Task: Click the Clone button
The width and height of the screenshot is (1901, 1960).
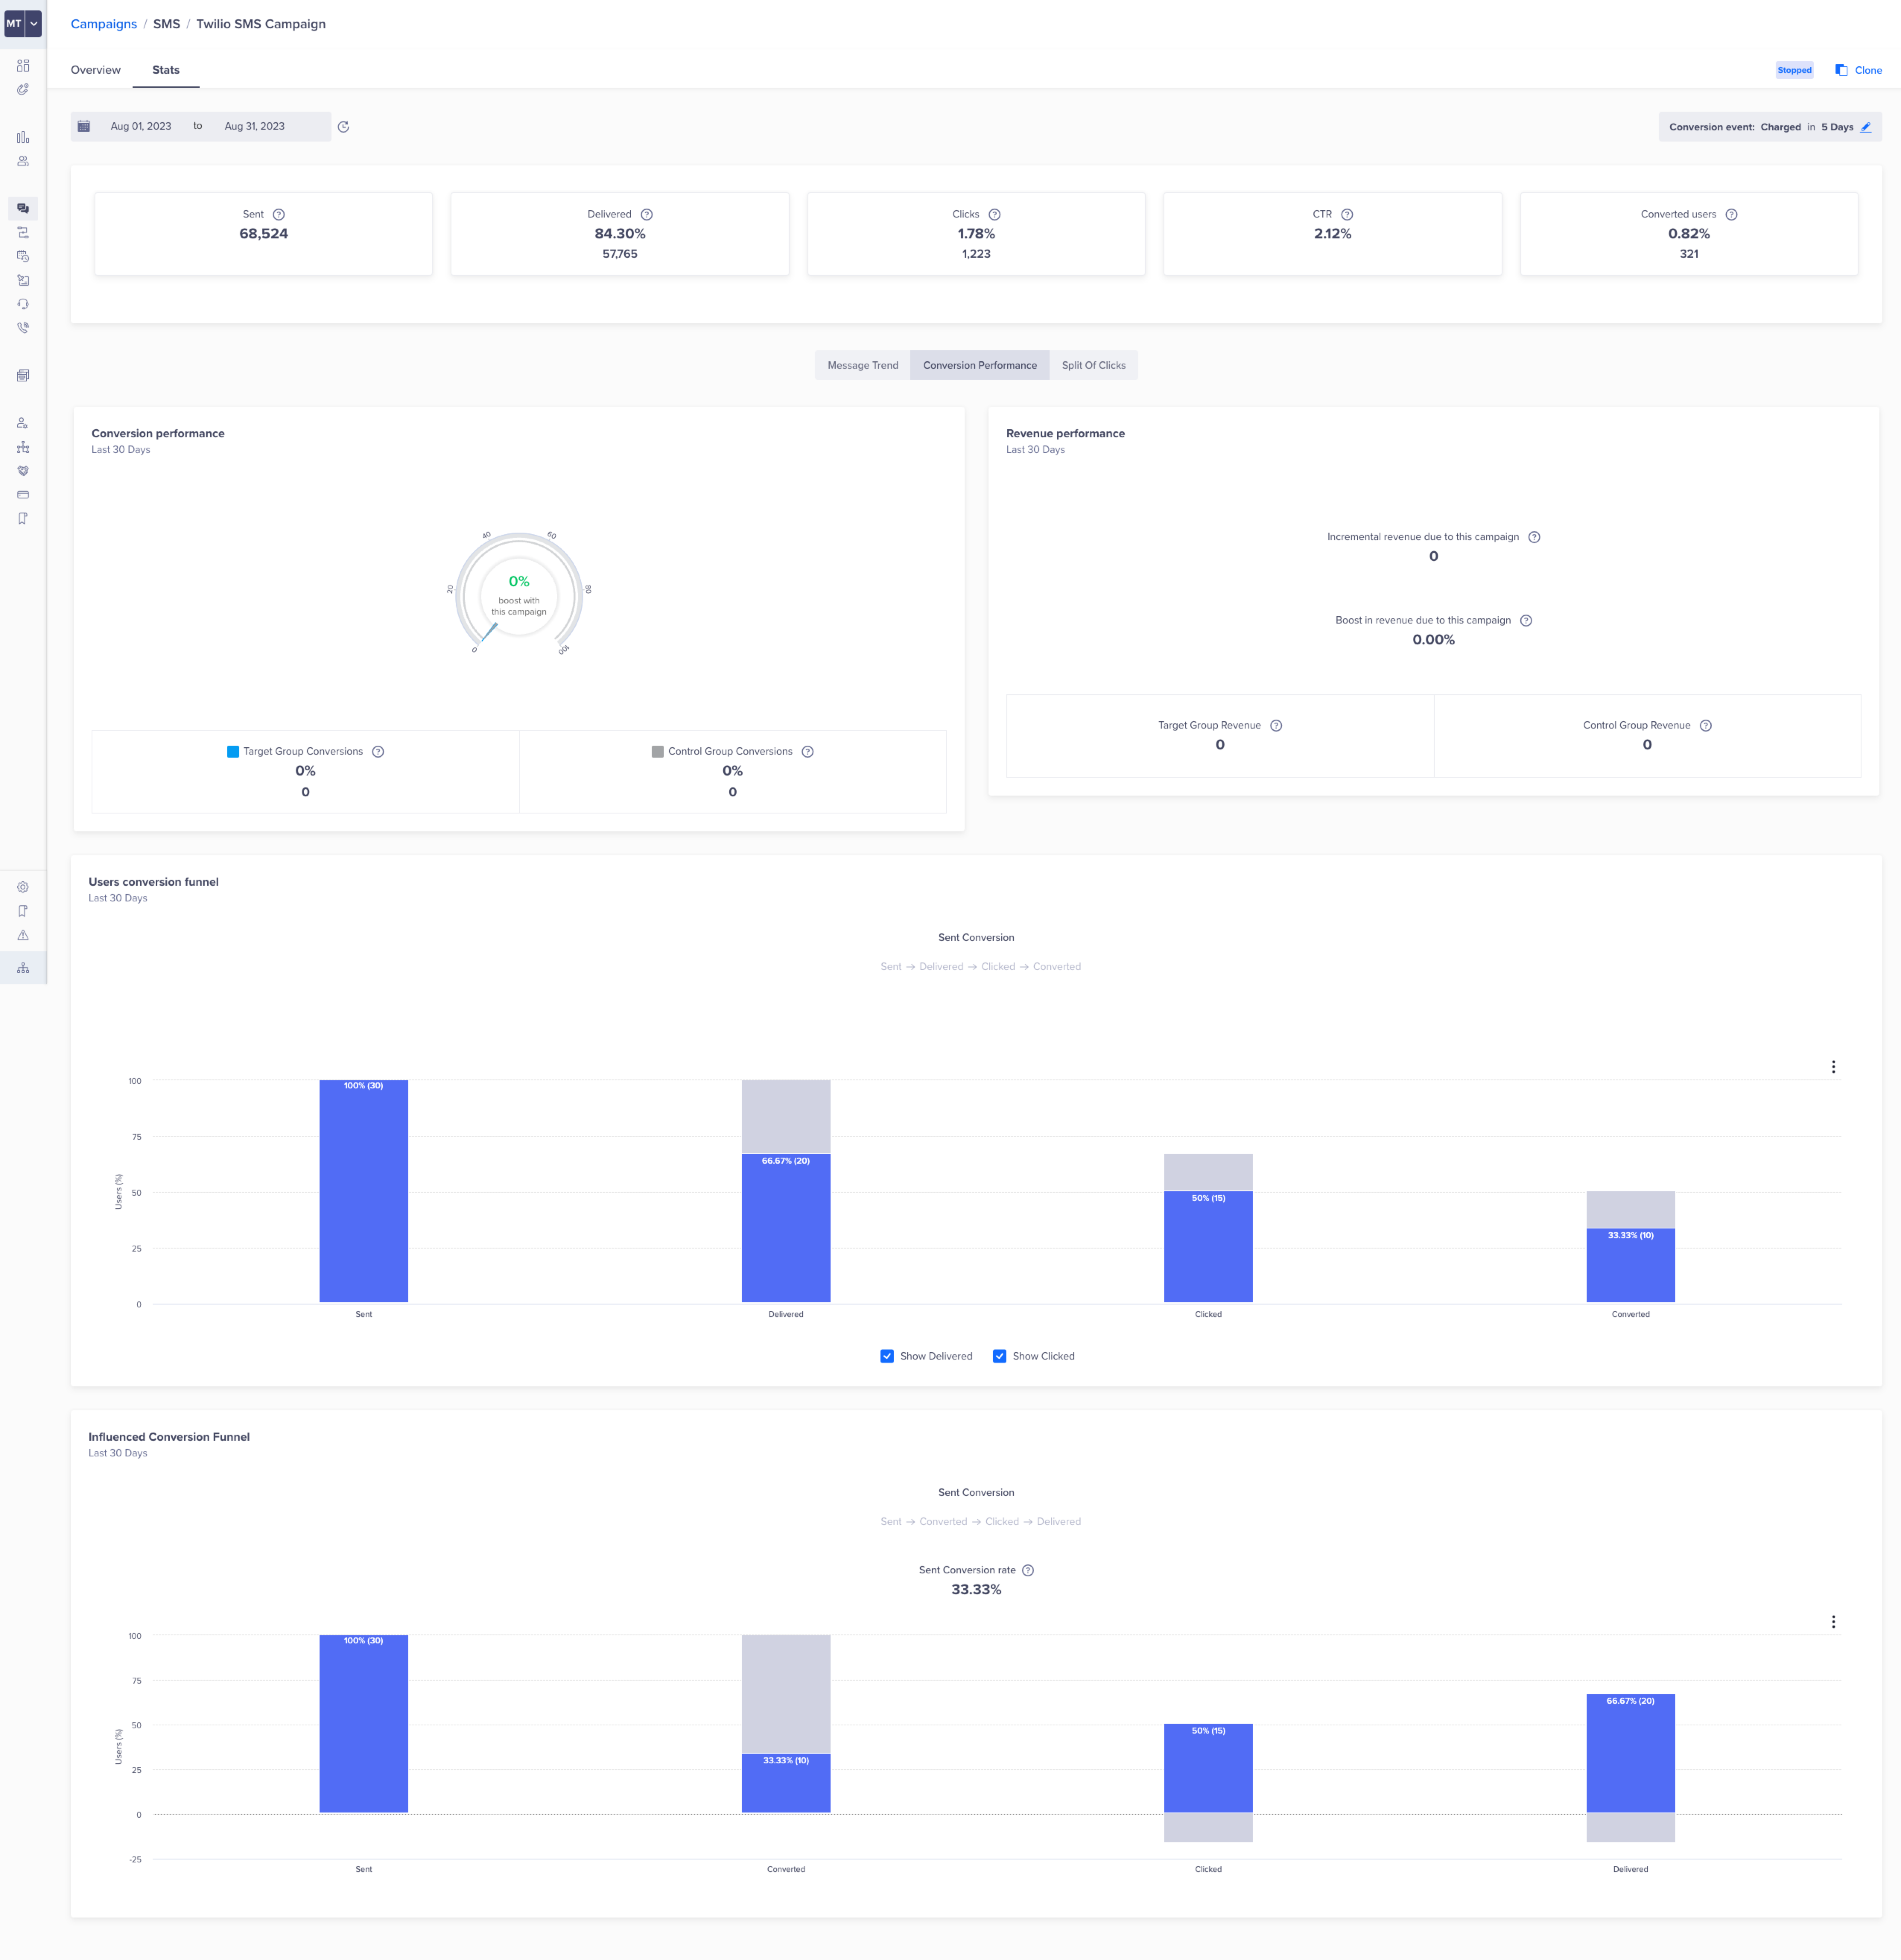Action: 1858,70
